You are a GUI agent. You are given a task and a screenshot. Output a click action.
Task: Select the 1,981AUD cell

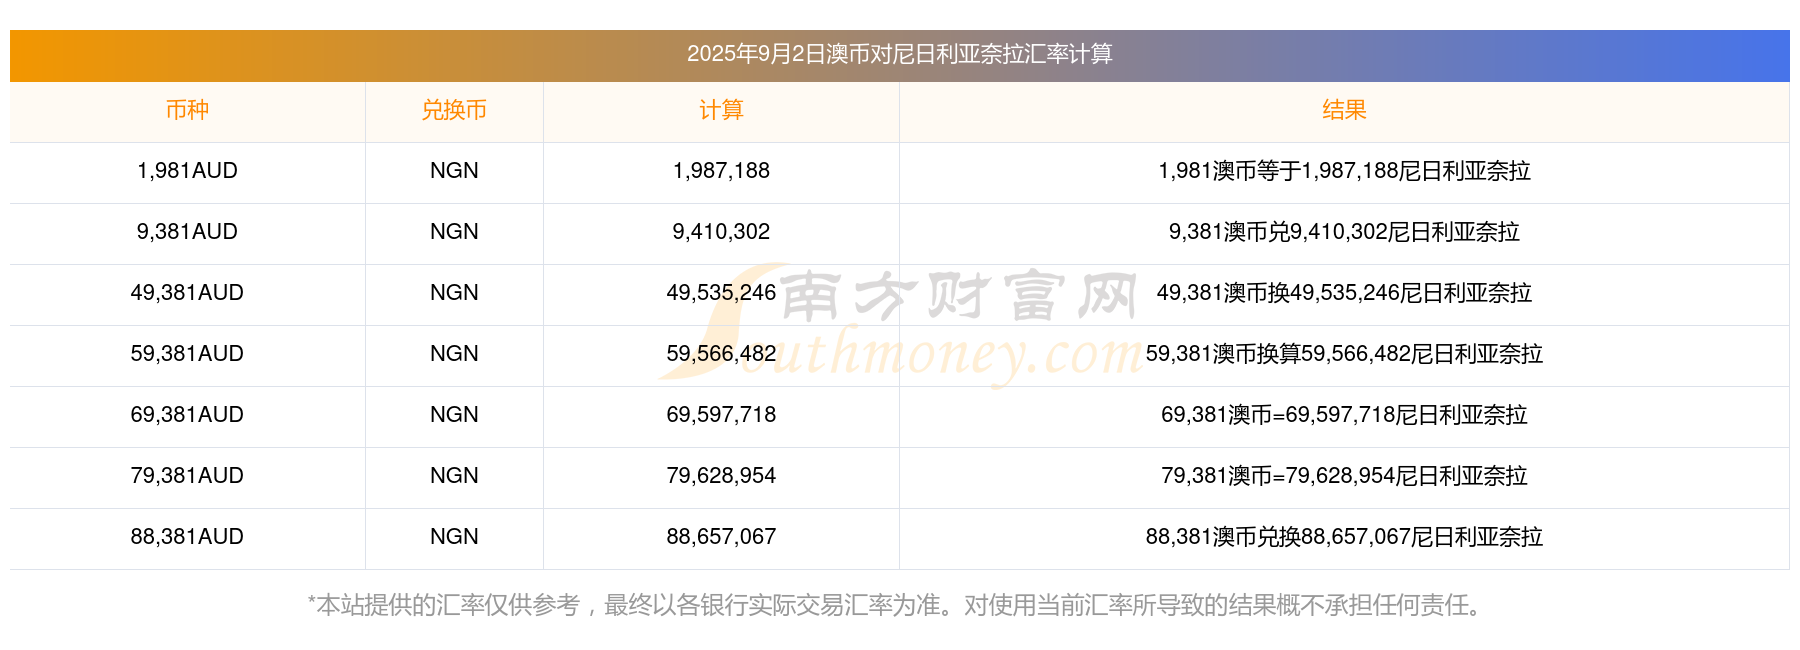(187, 171)
